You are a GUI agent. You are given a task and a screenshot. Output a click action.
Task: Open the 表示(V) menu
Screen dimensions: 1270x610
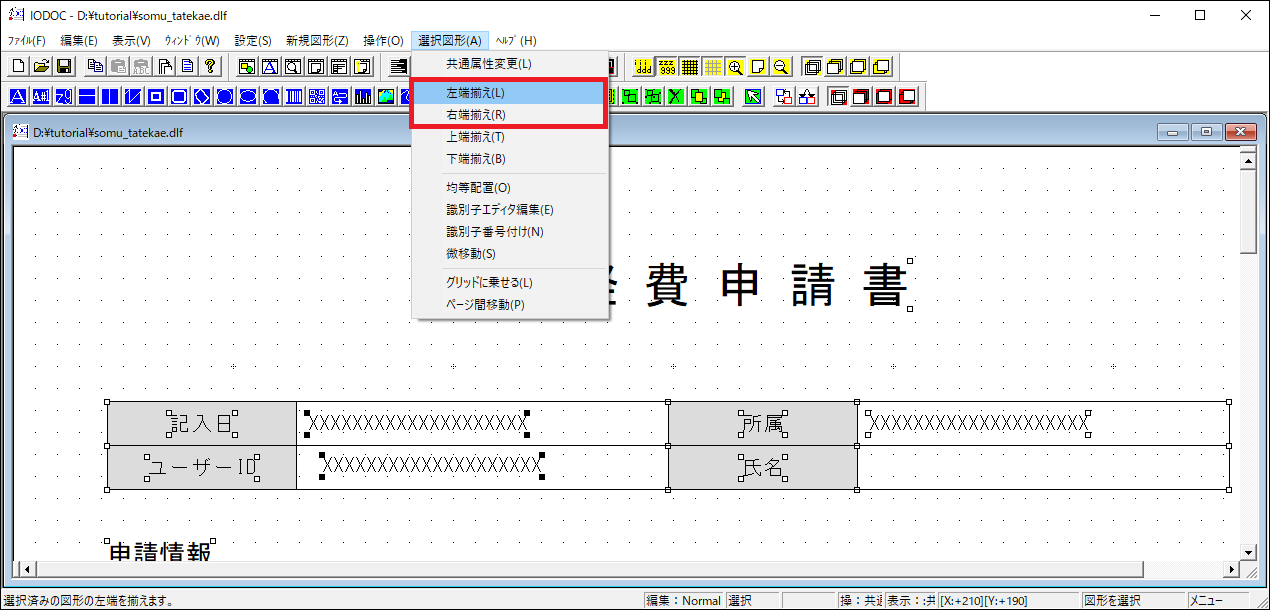(x=131, y=41)
